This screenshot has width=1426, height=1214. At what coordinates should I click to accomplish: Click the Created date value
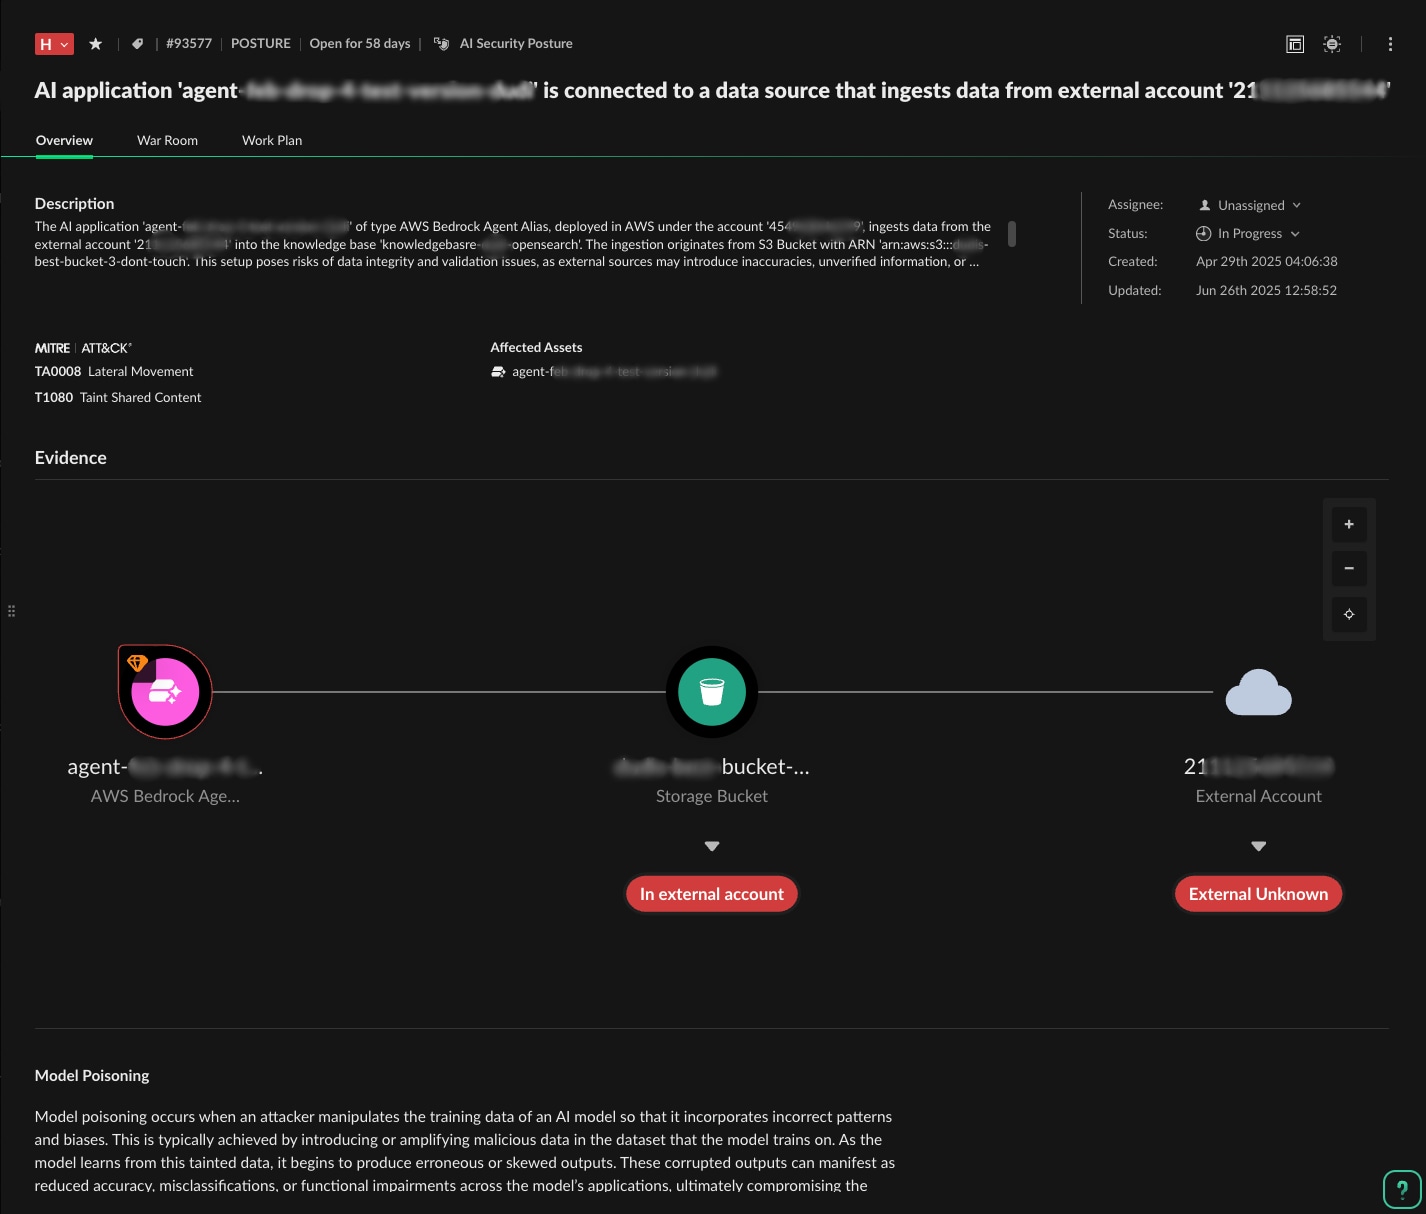point(1267,262)
